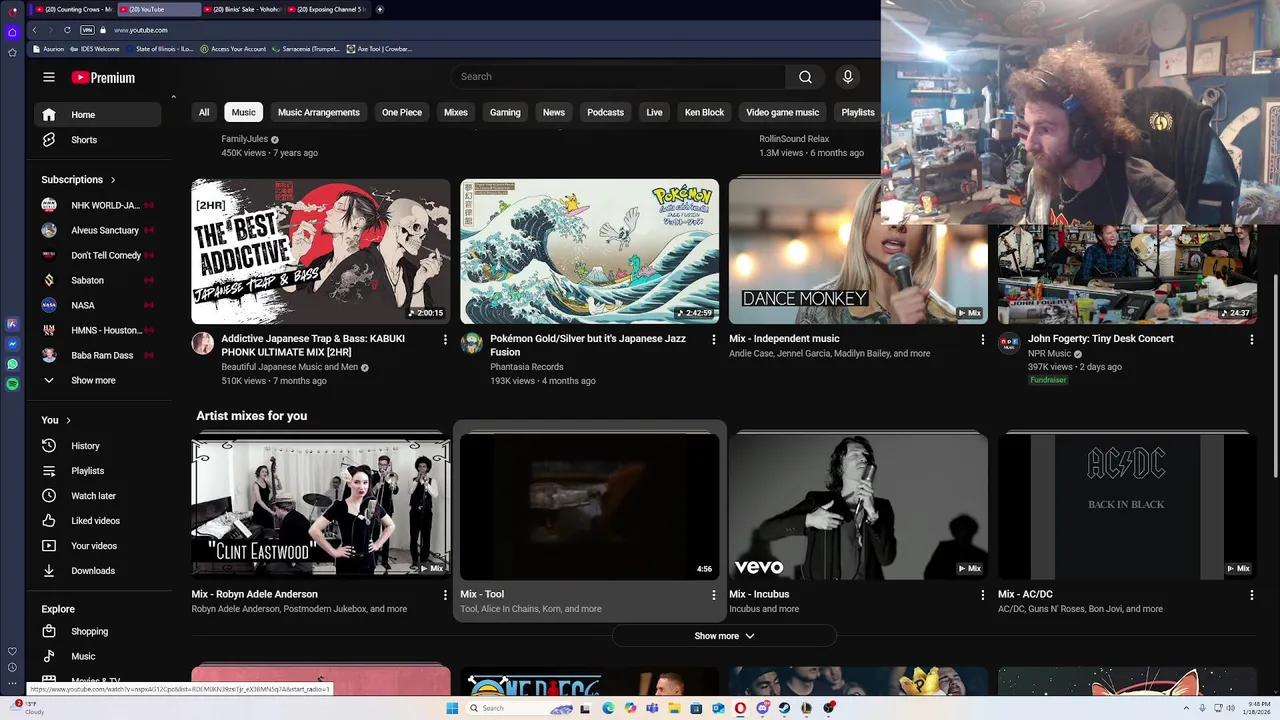Expand Show more subscriptions
This screenshot has width=1280, height=720.
point(97,380)
